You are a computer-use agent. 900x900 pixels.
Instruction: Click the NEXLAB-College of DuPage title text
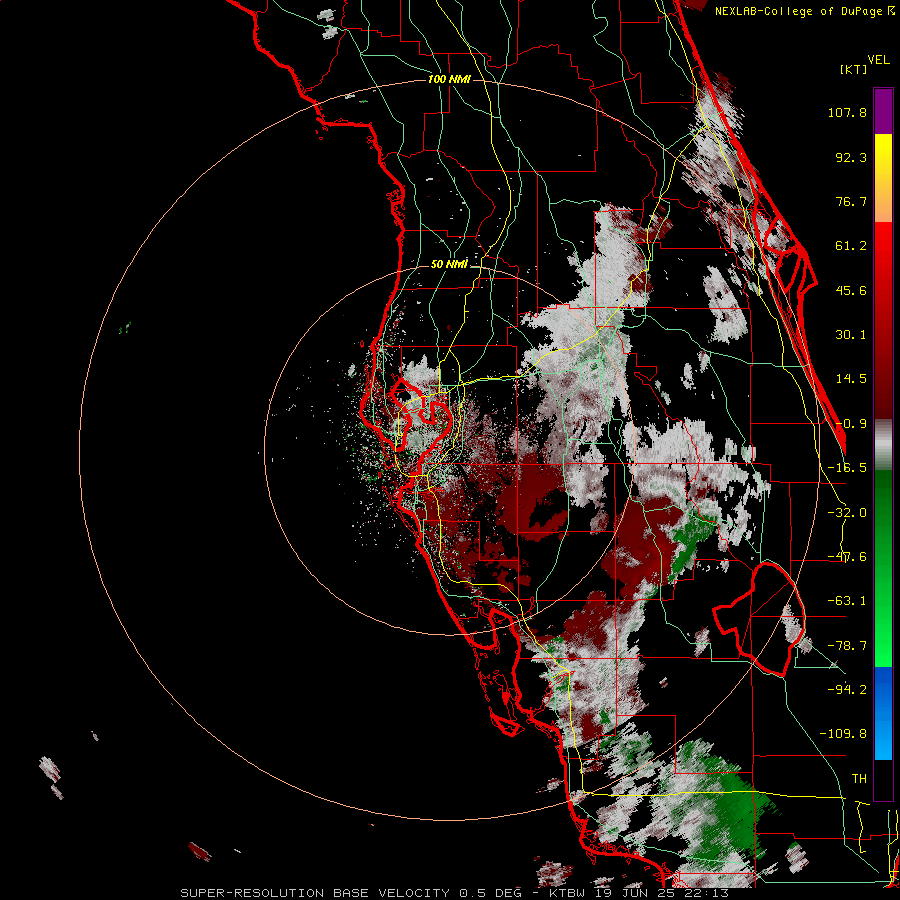coord(804,11)
